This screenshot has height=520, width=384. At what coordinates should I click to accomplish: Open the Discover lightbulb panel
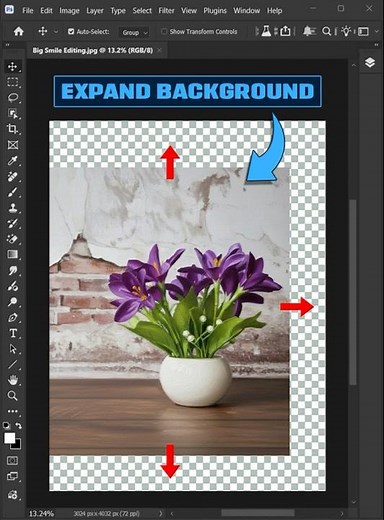(x=346, y=31)
